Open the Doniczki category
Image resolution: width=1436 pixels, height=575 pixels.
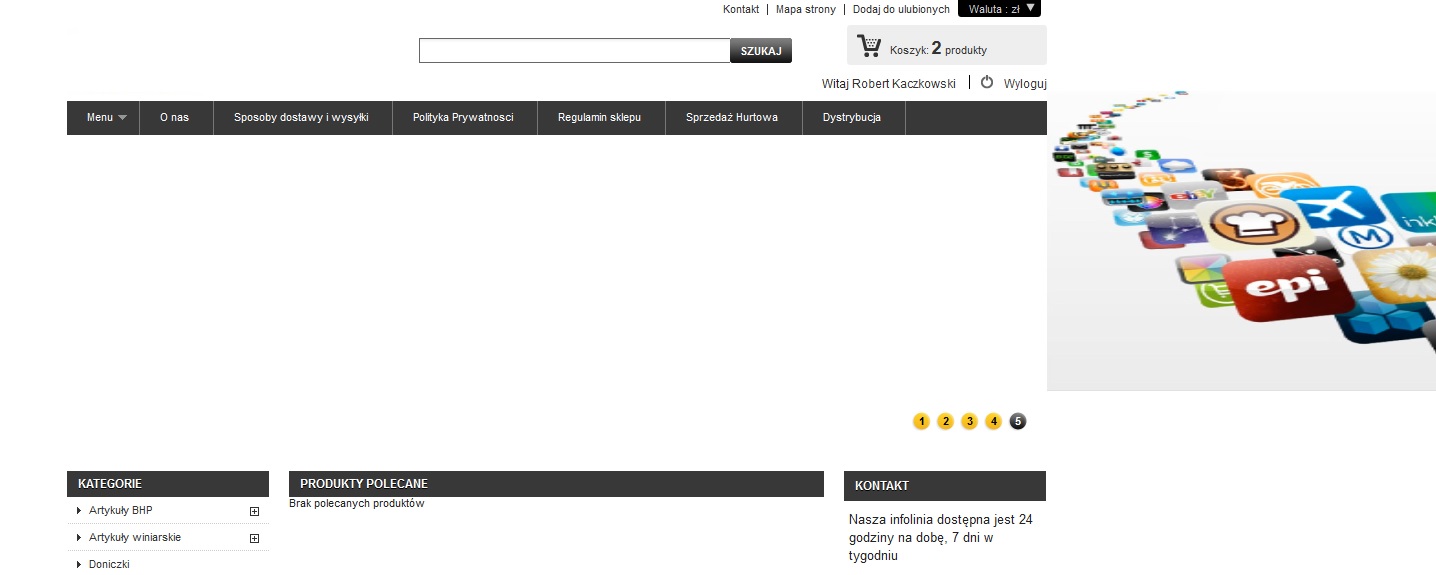pyautogui.click(x=109, y=564)
